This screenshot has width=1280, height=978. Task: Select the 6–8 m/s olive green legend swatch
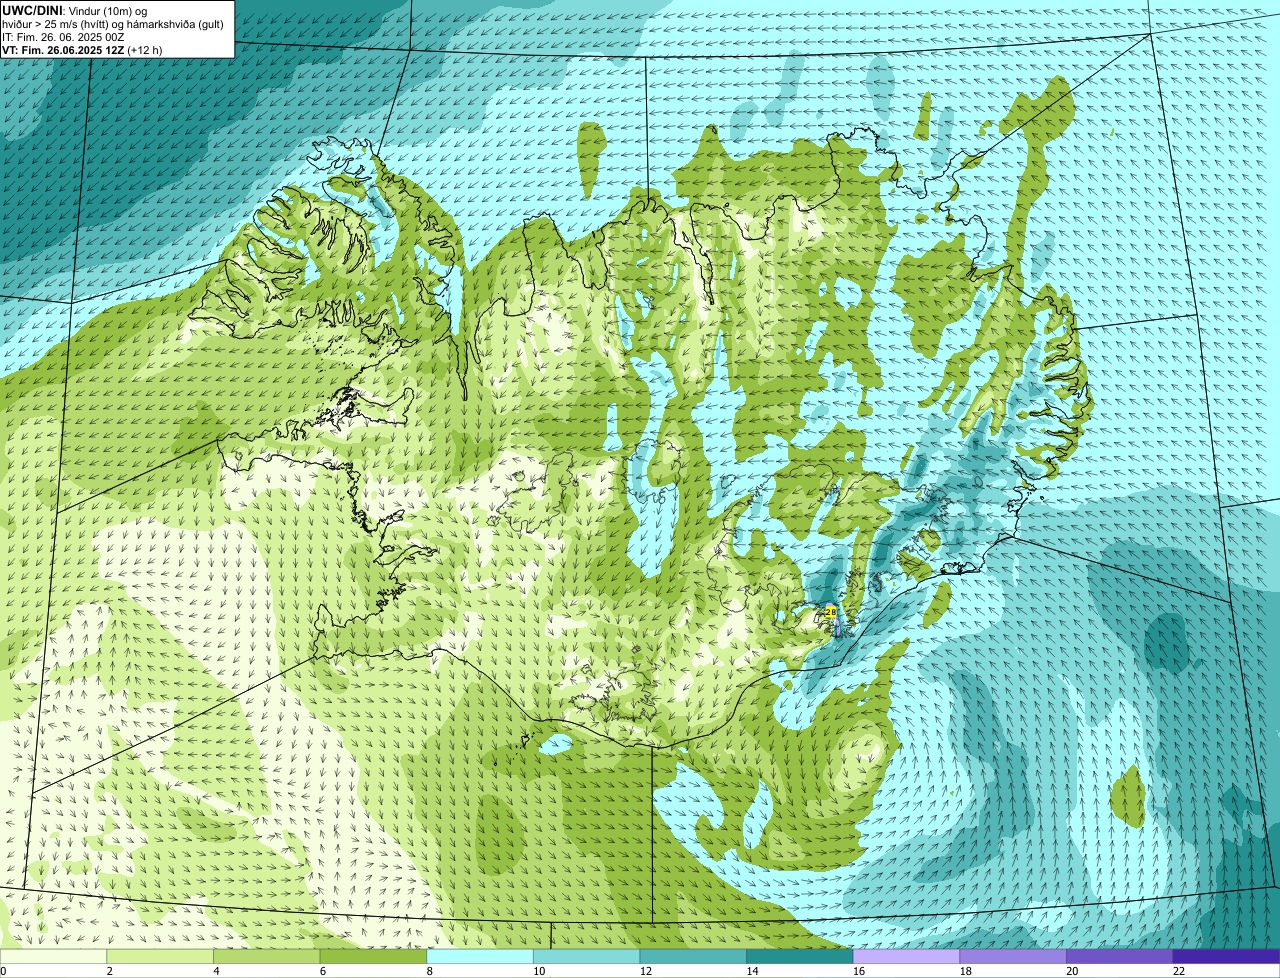(x=373, y=956)
